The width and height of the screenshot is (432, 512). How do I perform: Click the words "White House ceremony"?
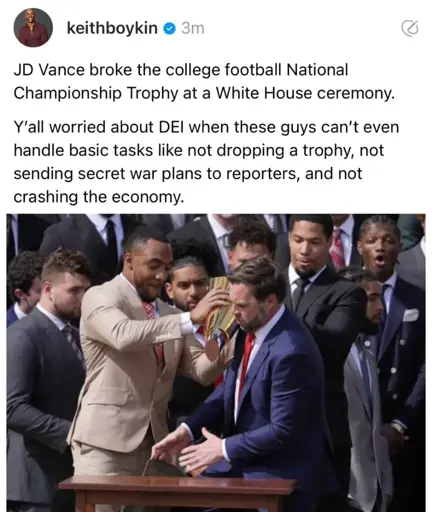coord(305,93)
